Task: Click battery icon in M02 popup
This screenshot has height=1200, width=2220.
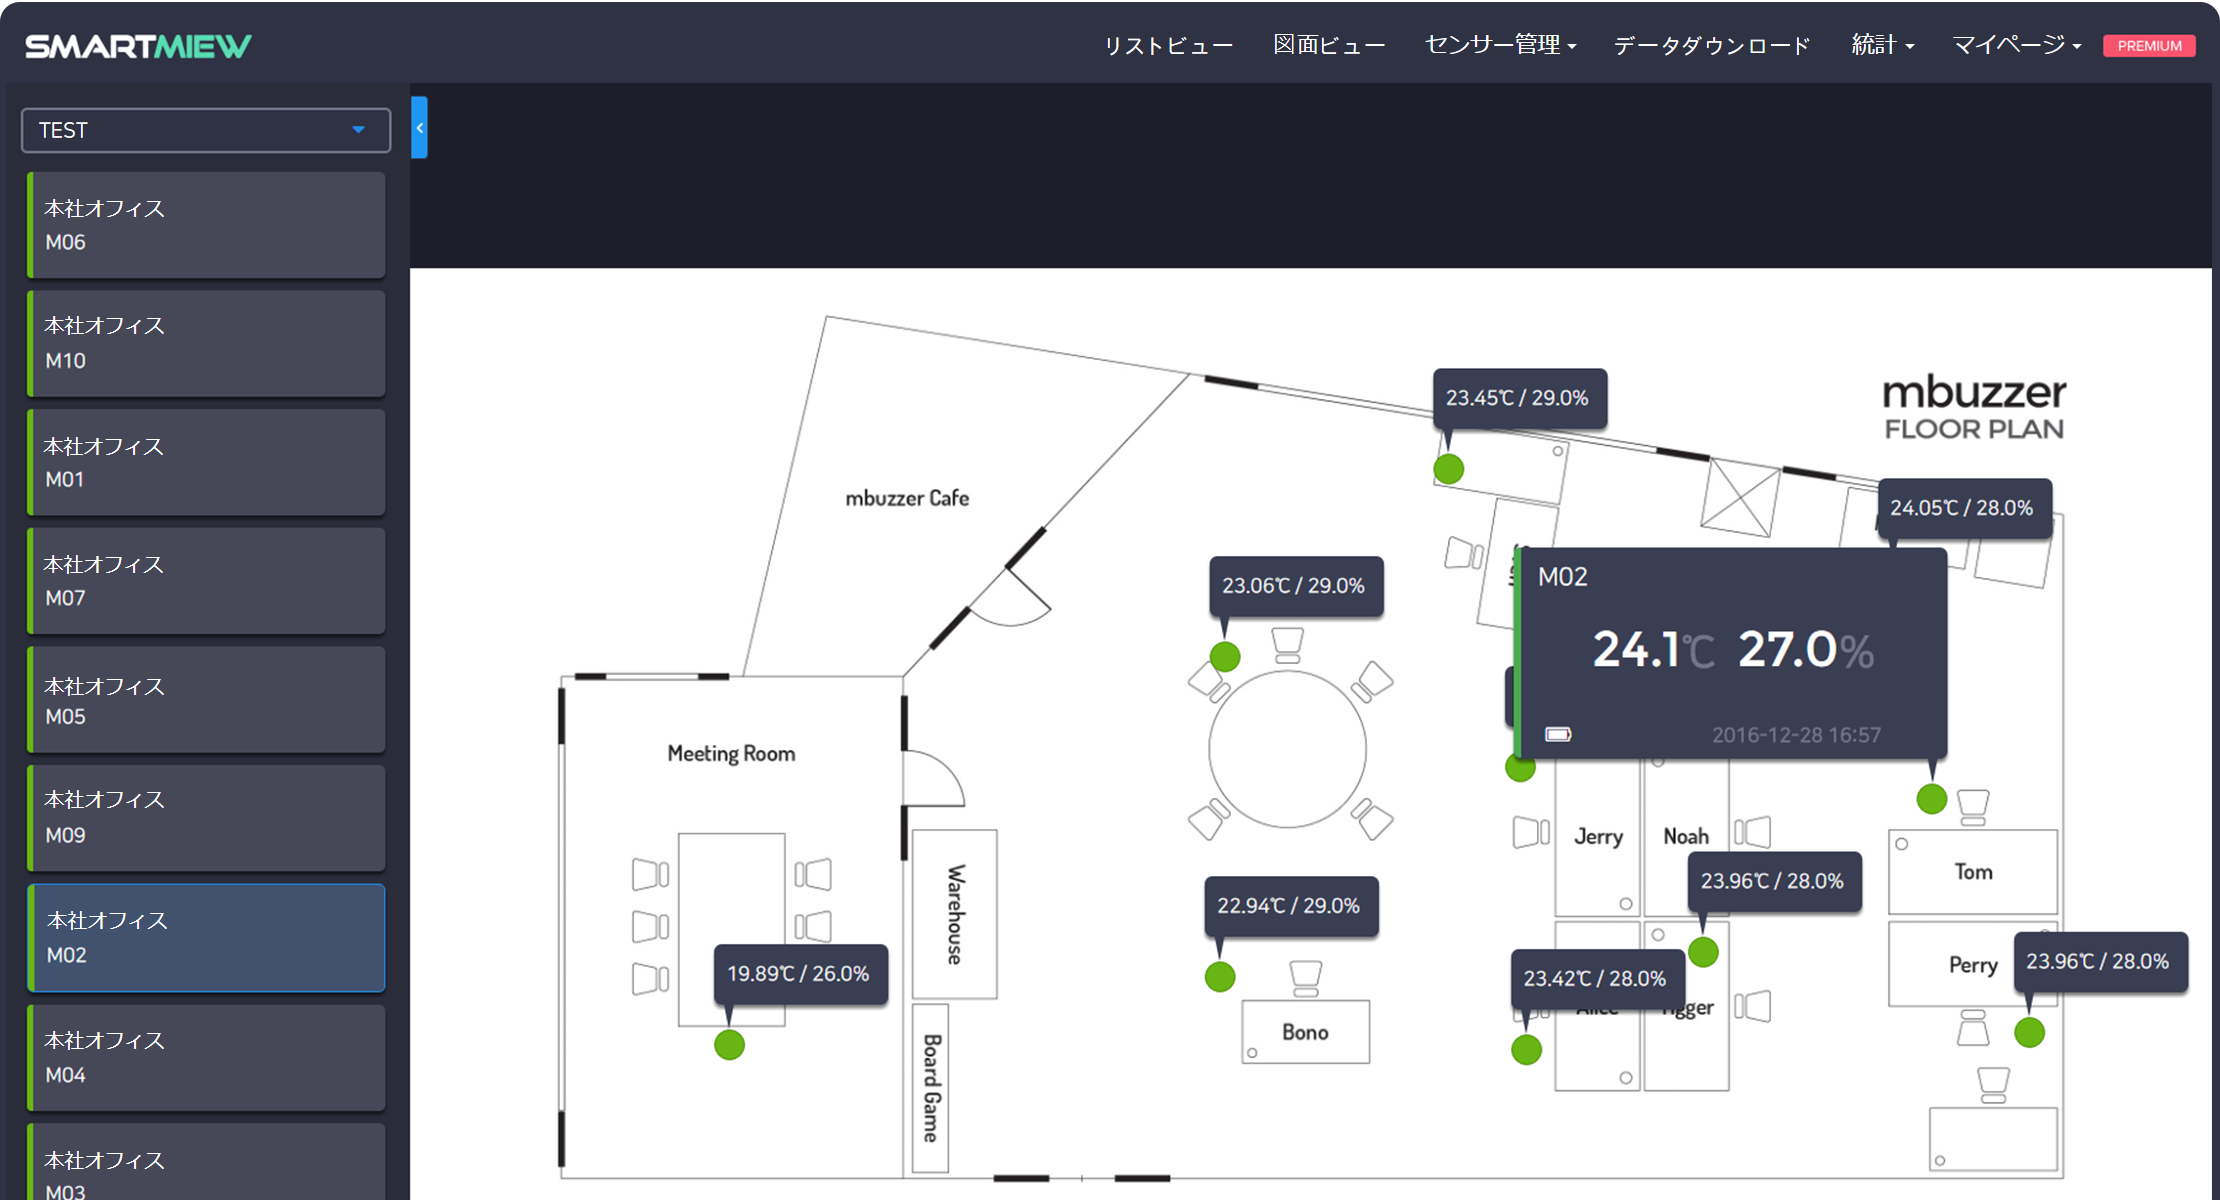Action: pos(1558,735)
